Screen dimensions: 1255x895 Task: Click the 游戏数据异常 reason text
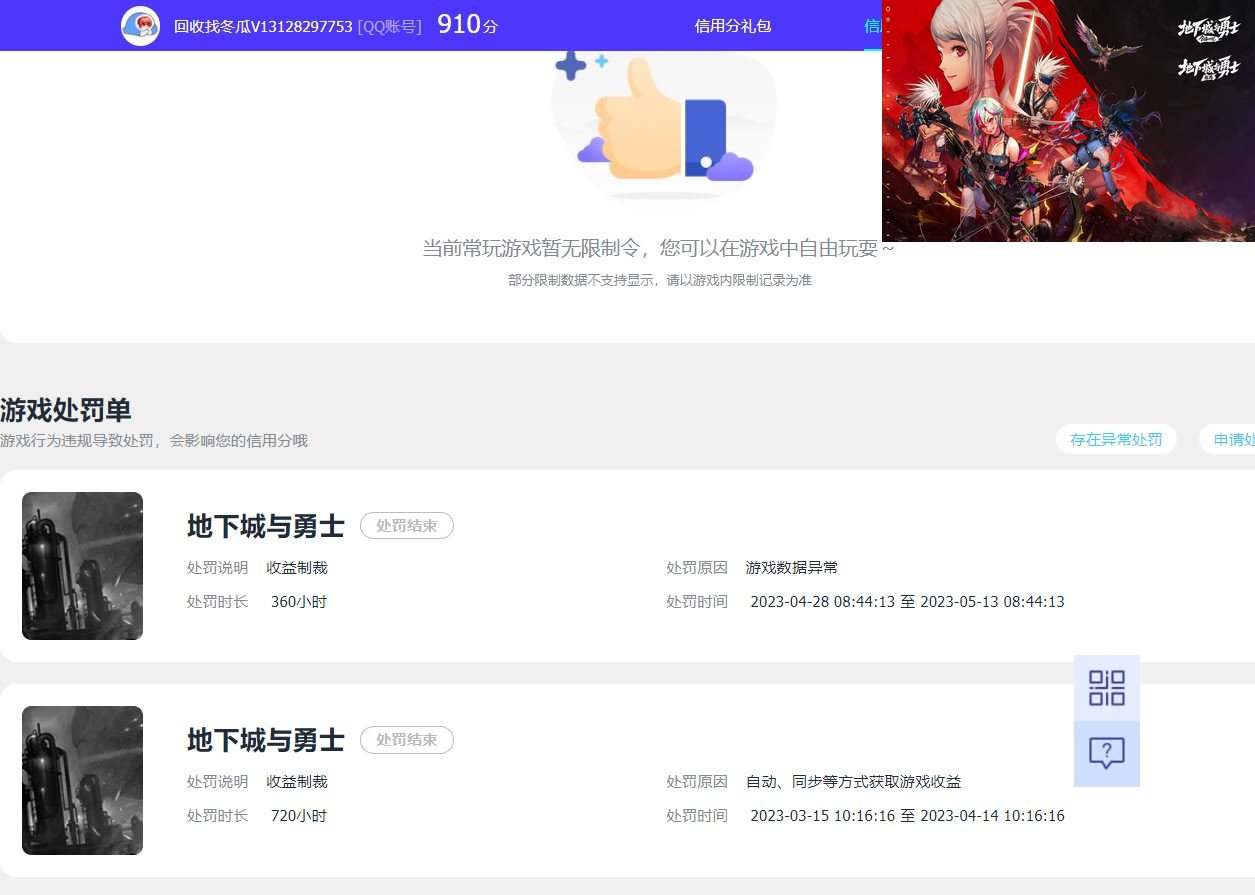[792, 567]
